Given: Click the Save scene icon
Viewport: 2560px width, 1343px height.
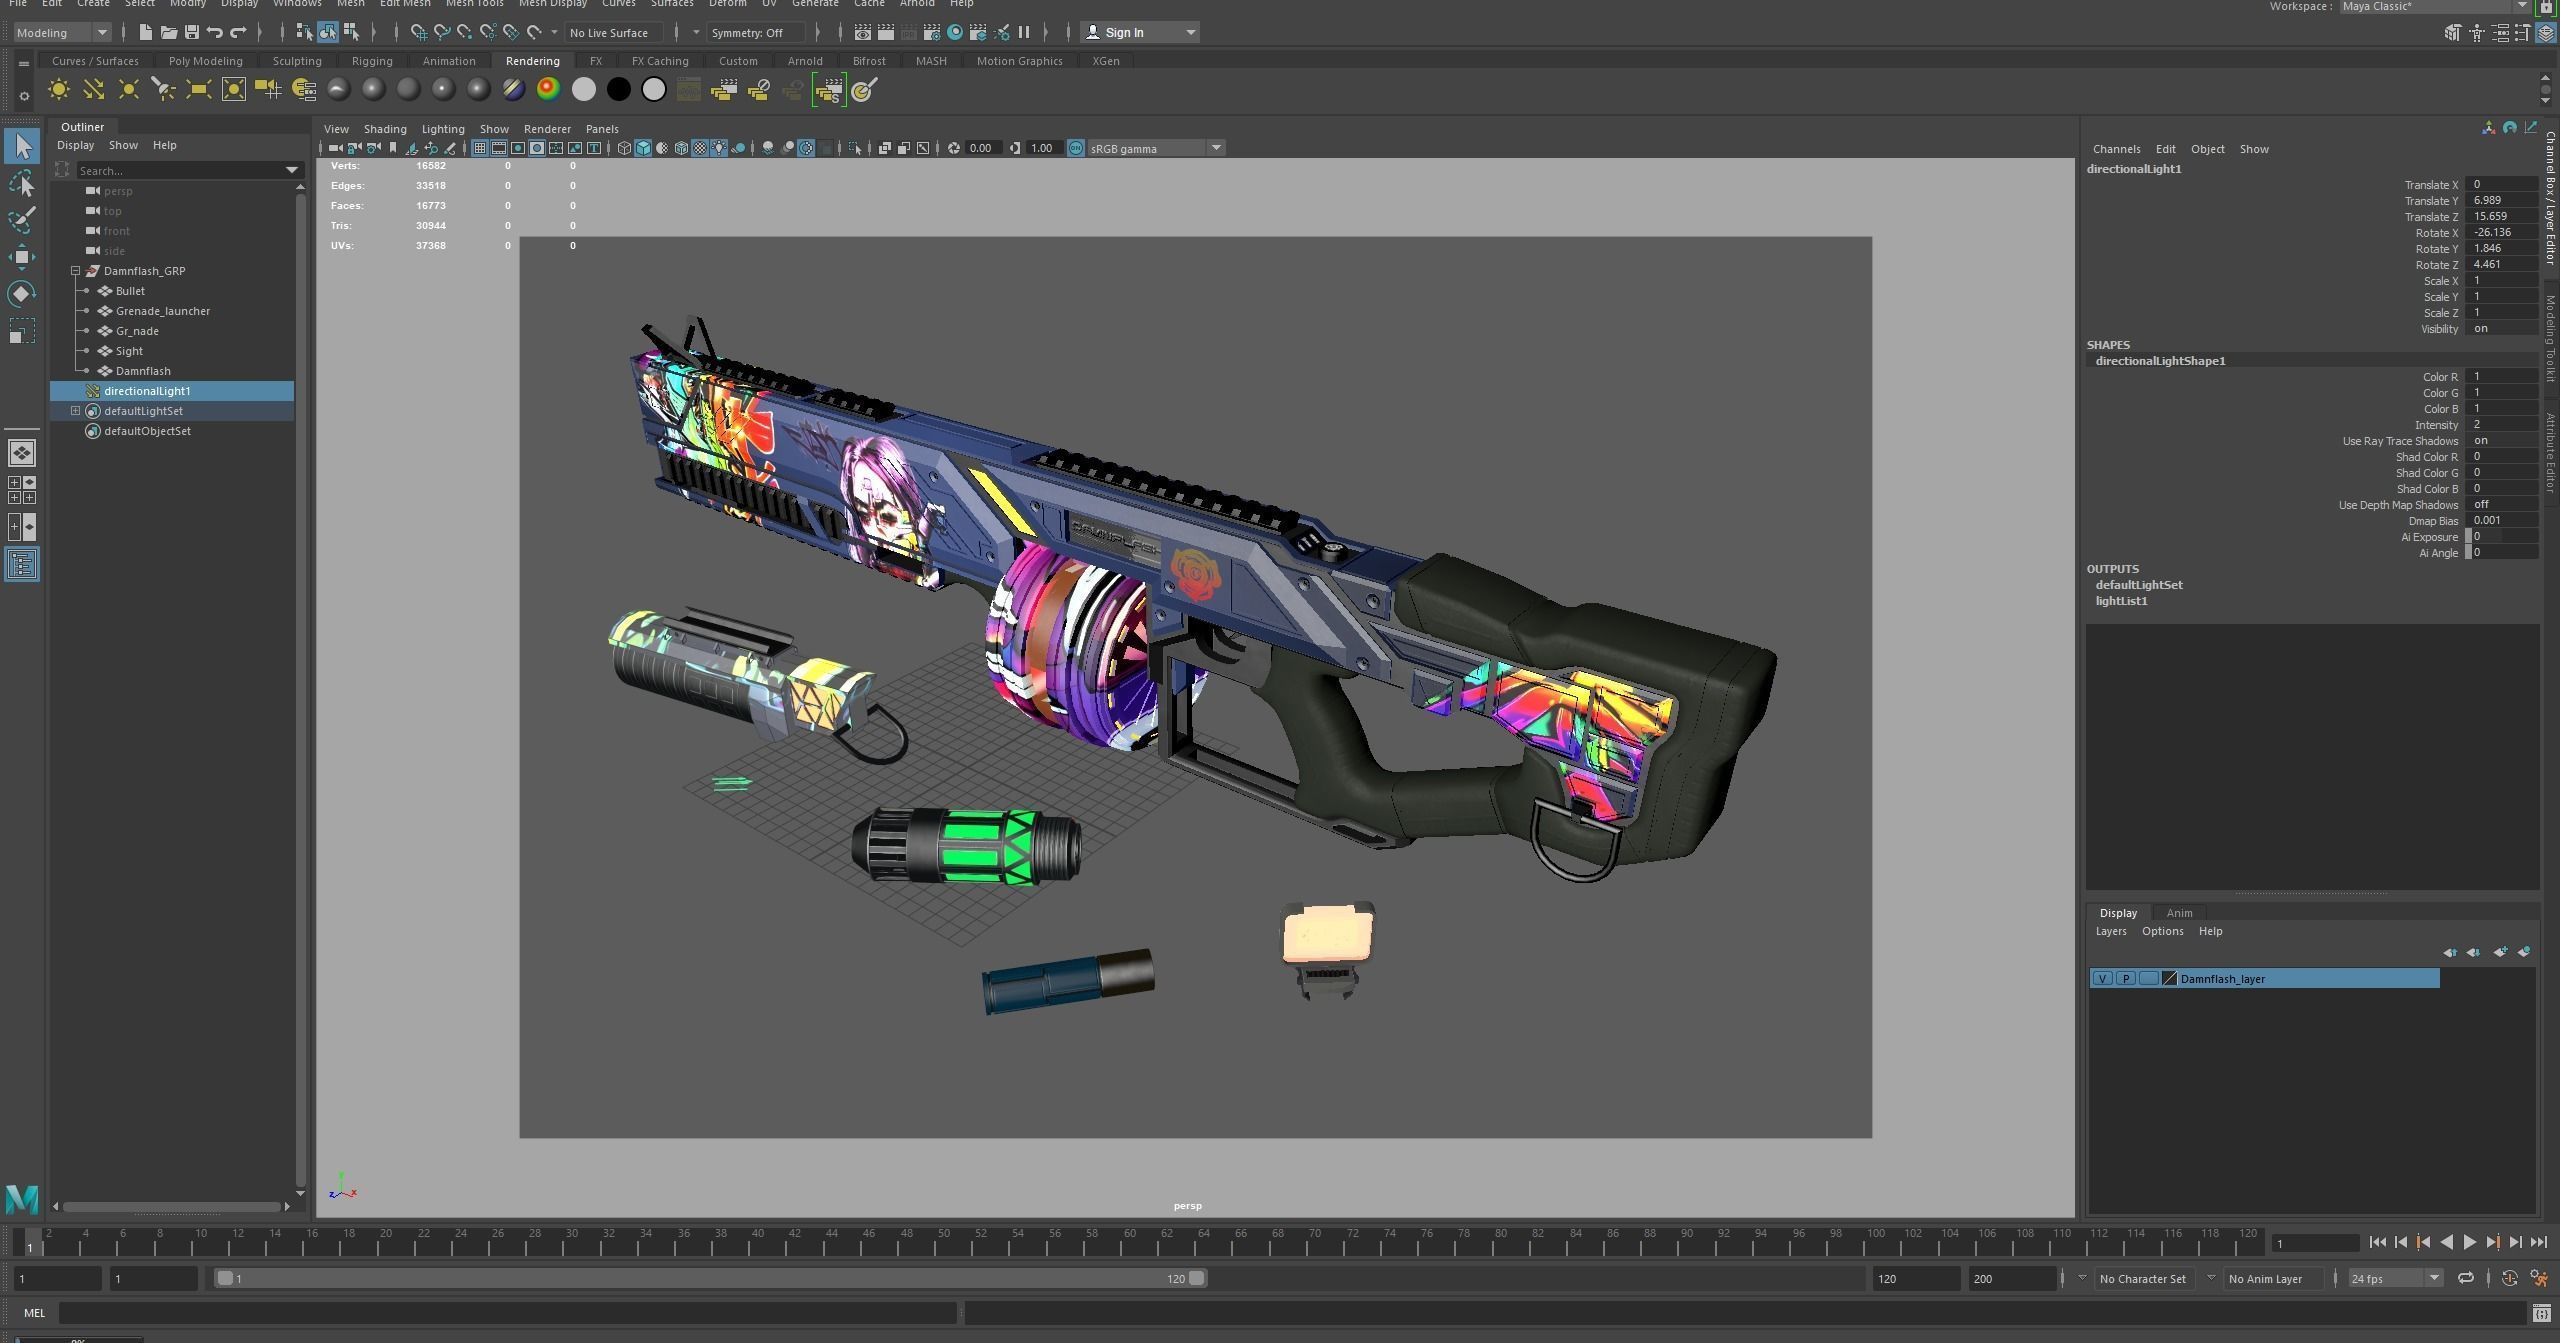Looking at the screenshot, I should [x=192, y=32].
